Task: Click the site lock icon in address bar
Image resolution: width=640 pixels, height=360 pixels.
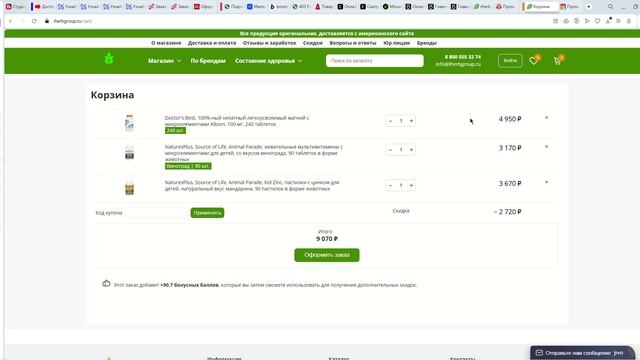Action: (x=47, y=21)
